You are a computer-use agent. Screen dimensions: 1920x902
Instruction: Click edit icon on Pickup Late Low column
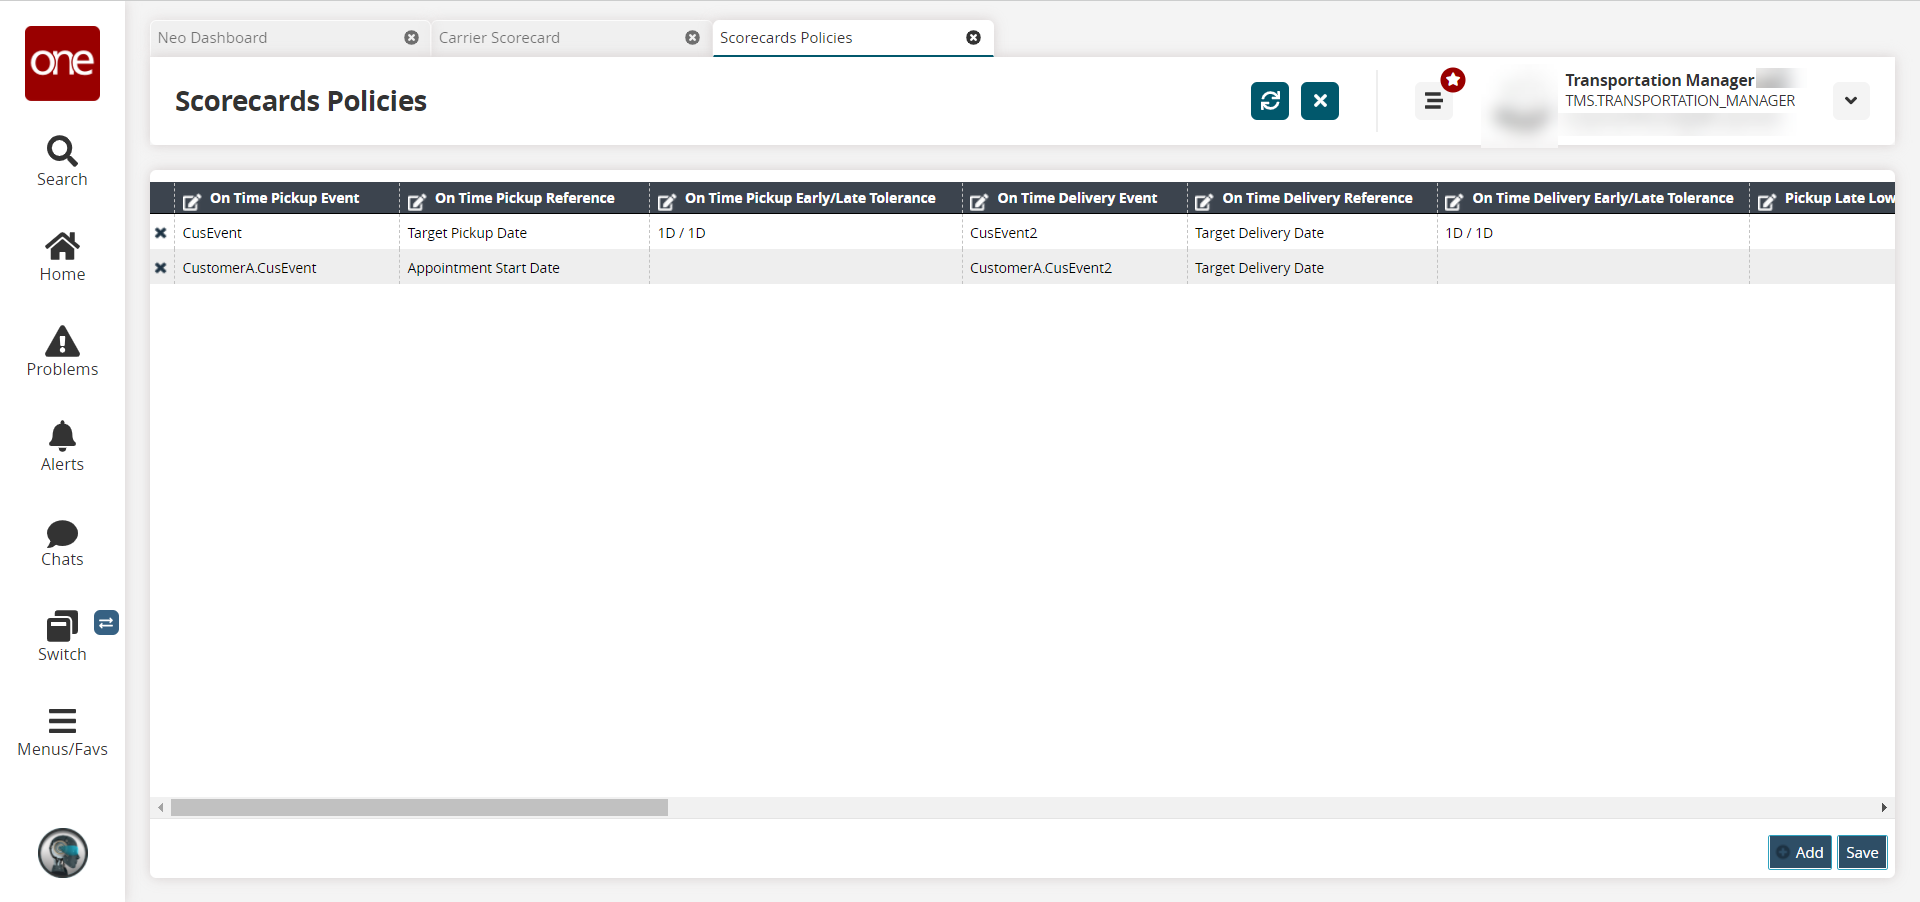[x=1767, y=200]
